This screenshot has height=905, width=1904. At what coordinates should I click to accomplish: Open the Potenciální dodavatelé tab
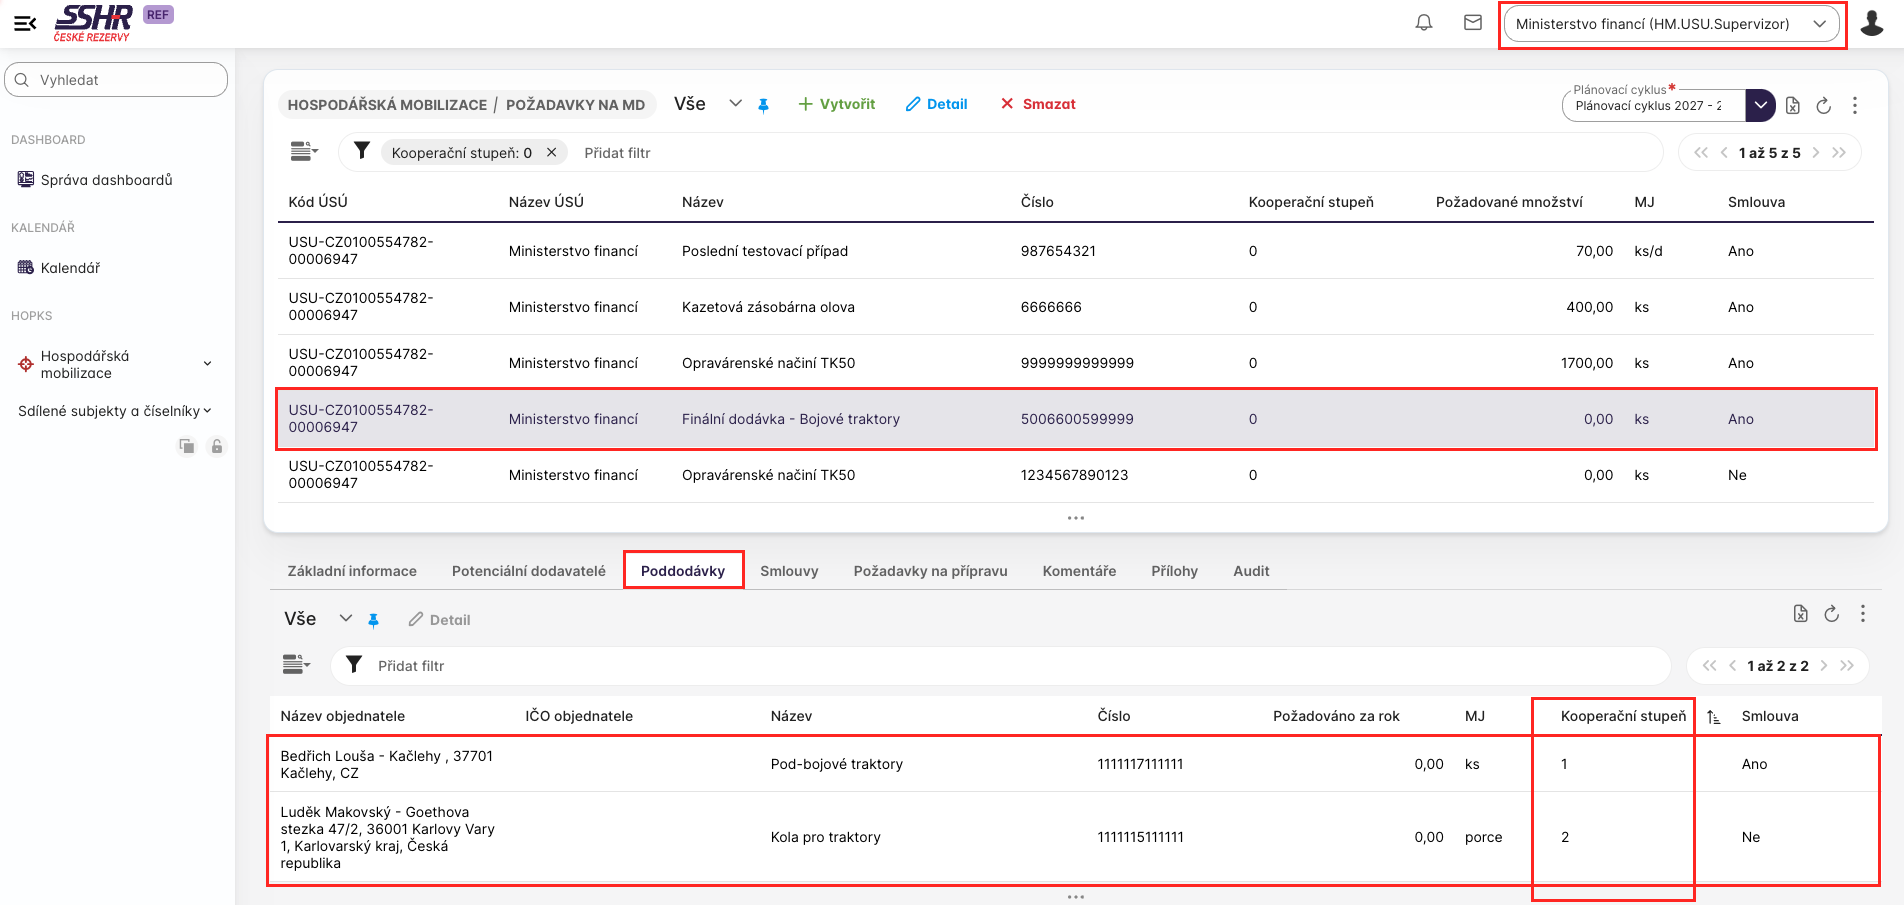(x=528, y=571)
